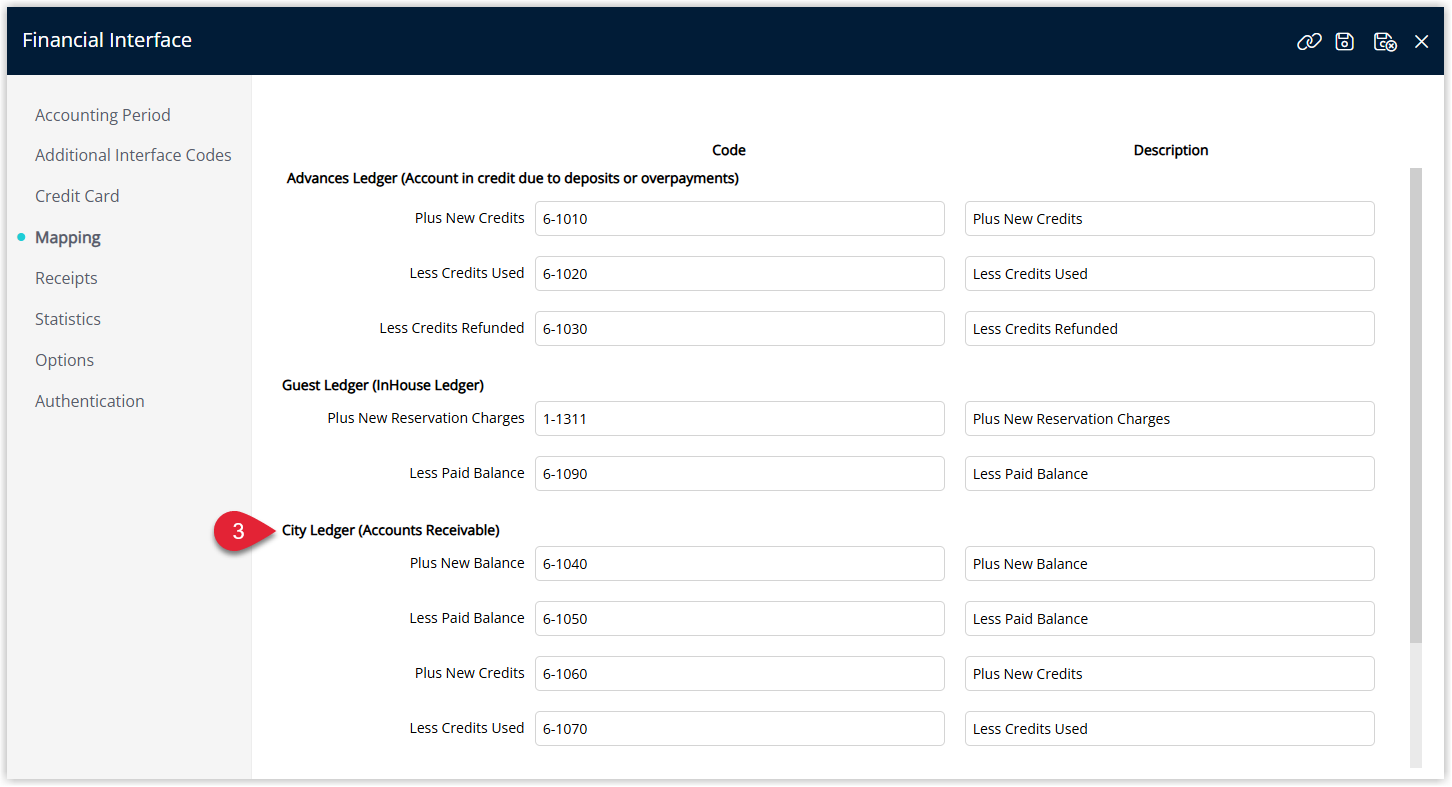The height and width of the screenshot is (787, 1452).
Task: Click the Code column header
Action: click(x=729, y=150)
